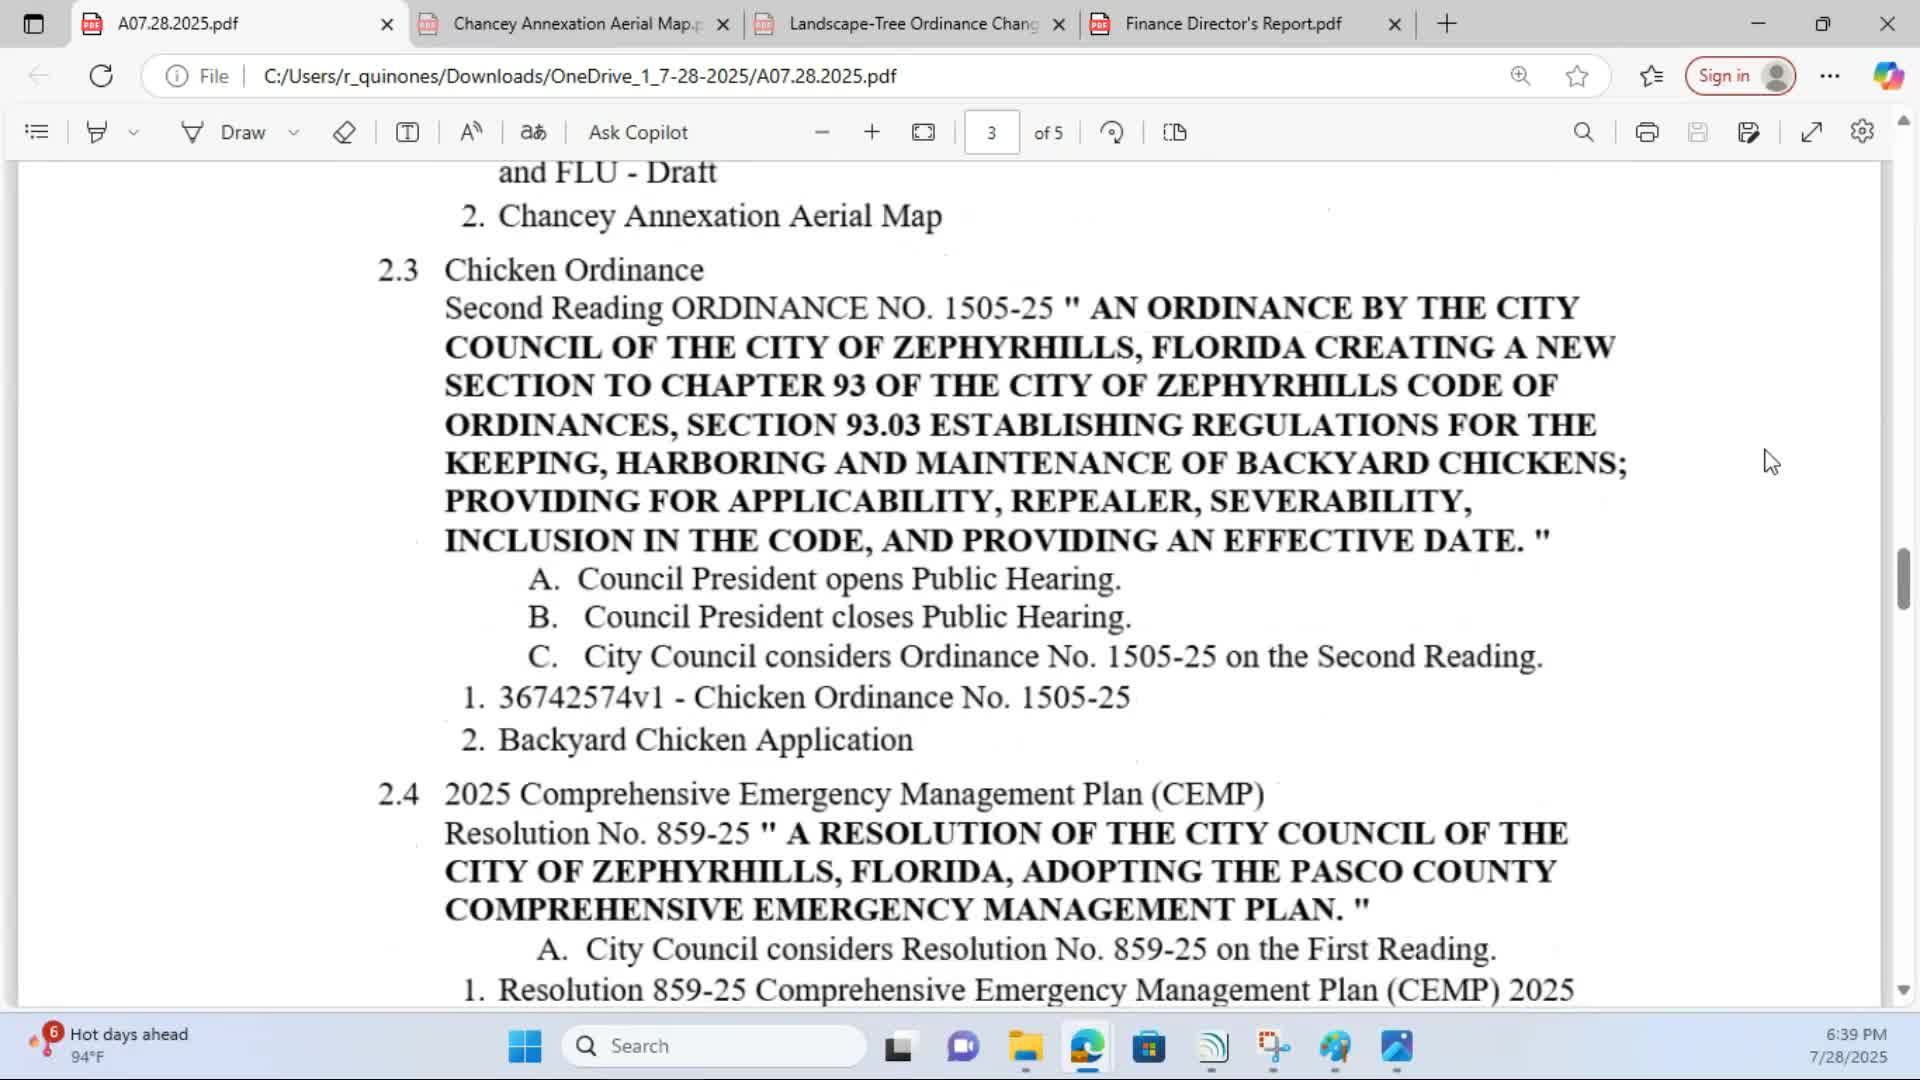This screenshot has width=1920, height=1080.
Task: Enter fullscreen mode with the expand icon
Action: 1811,132
